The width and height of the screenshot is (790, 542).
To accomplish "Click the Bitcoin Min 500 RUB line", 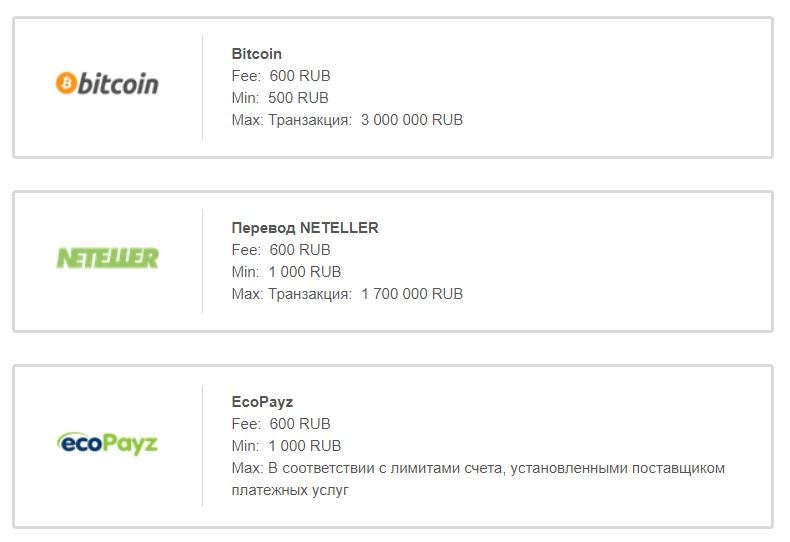I will [280, 98].
